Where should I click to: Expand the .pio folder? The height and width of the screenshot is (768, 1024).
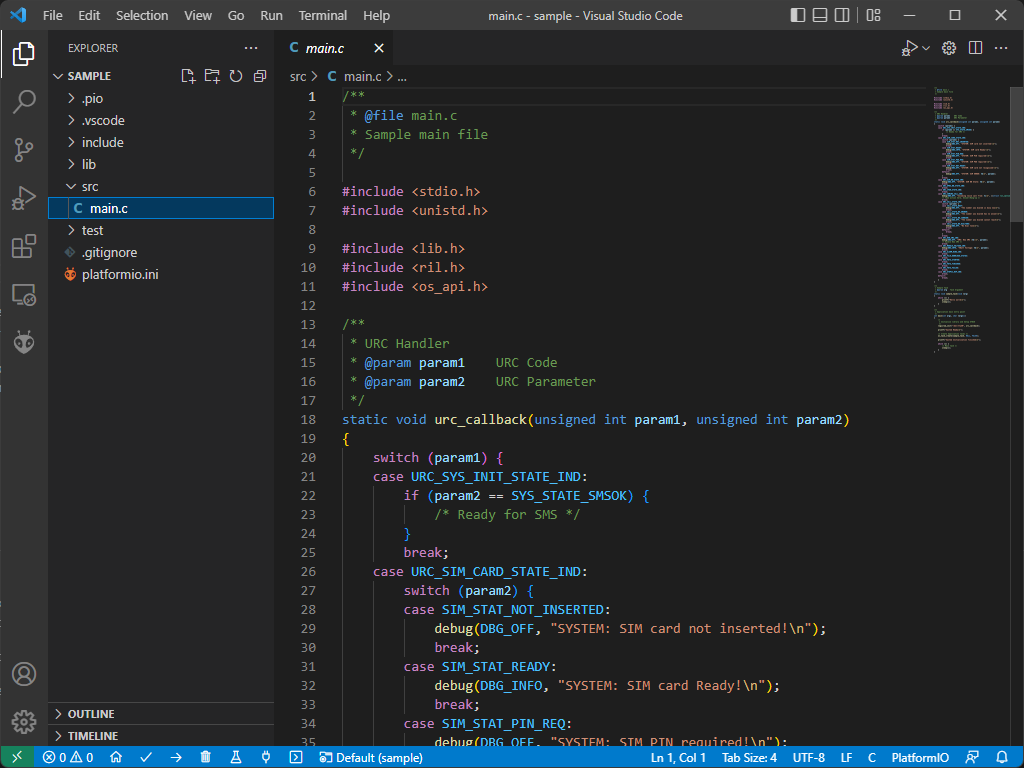point(161,99)
